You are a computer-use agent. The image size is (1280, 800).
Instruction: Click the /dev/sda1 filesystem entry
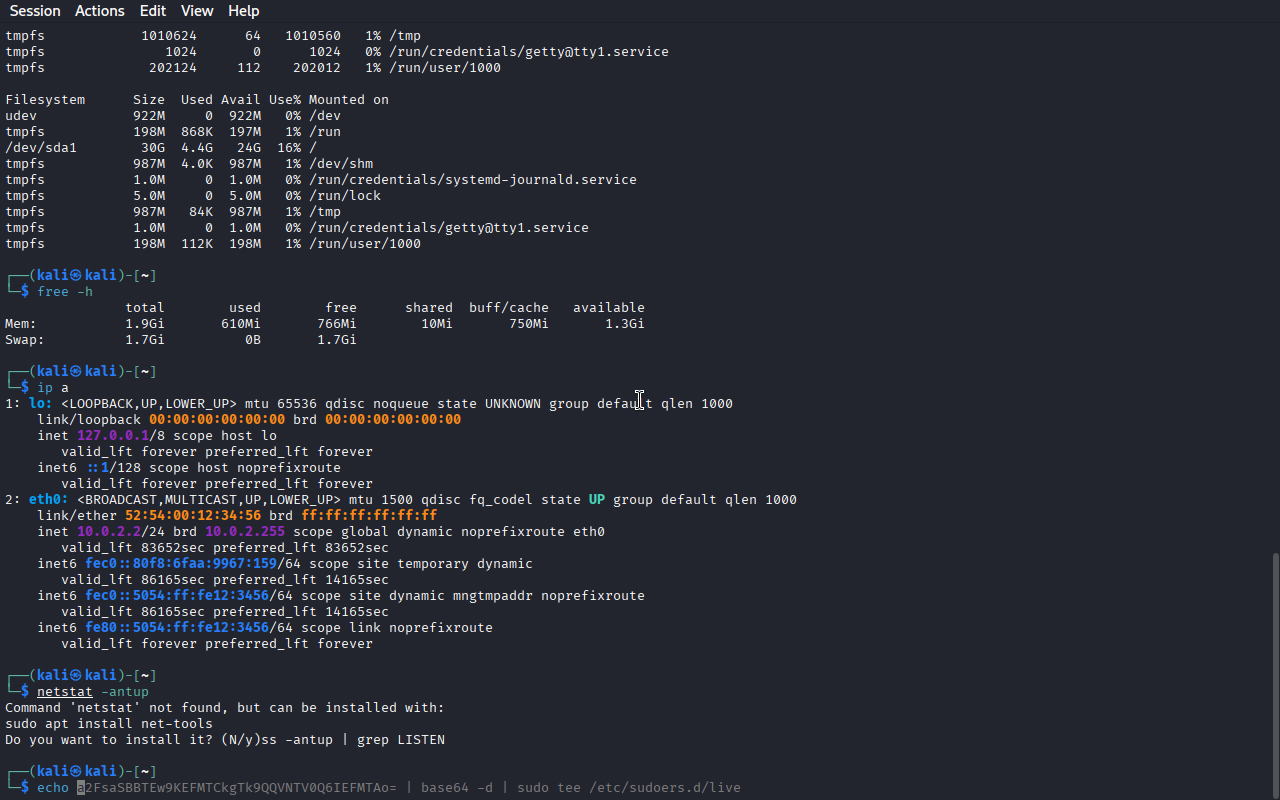pos(41,147)
